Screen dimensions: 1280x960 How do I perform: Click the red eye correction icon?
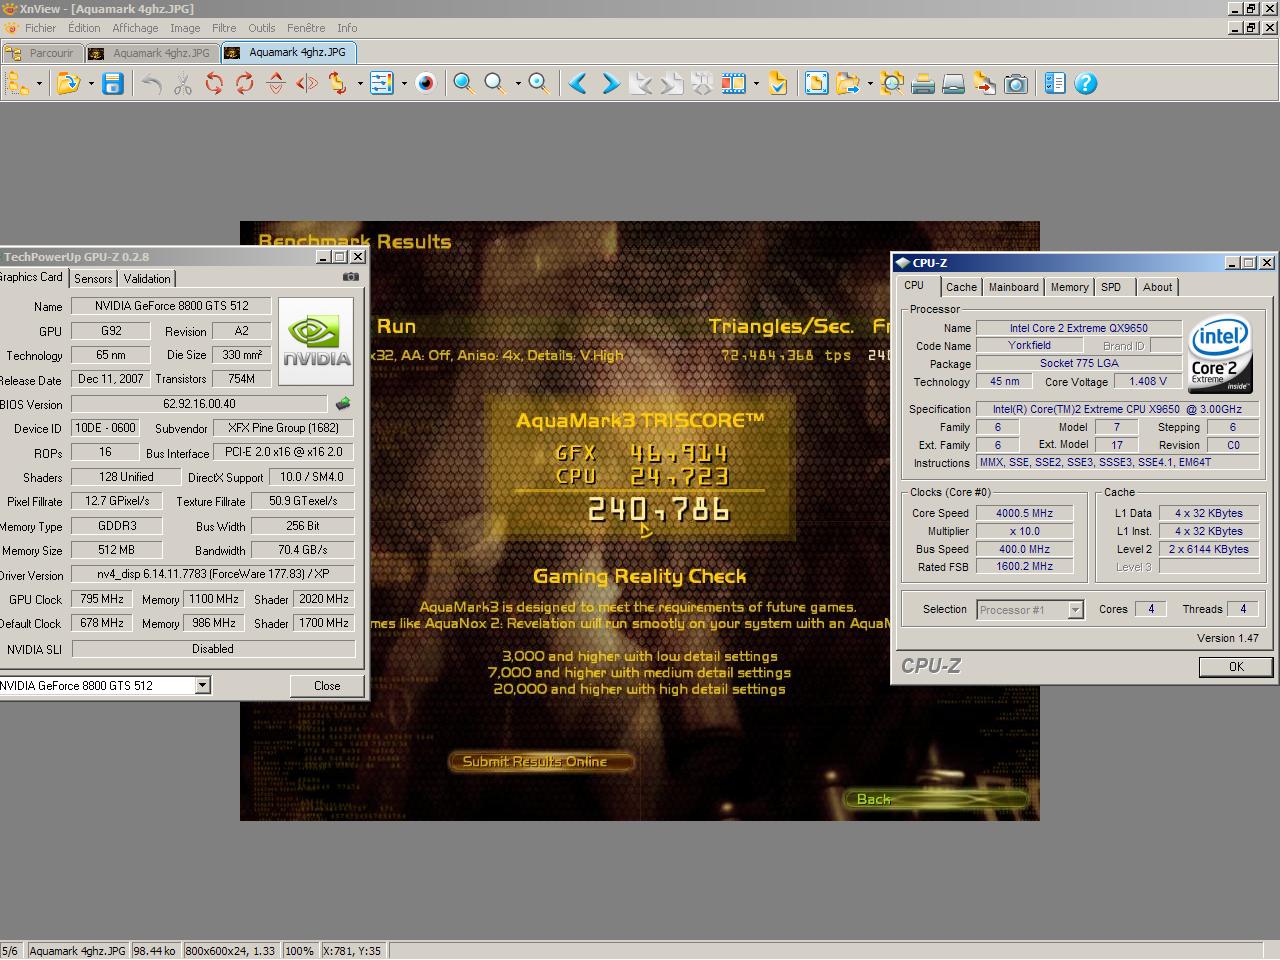tap(426, 84)
